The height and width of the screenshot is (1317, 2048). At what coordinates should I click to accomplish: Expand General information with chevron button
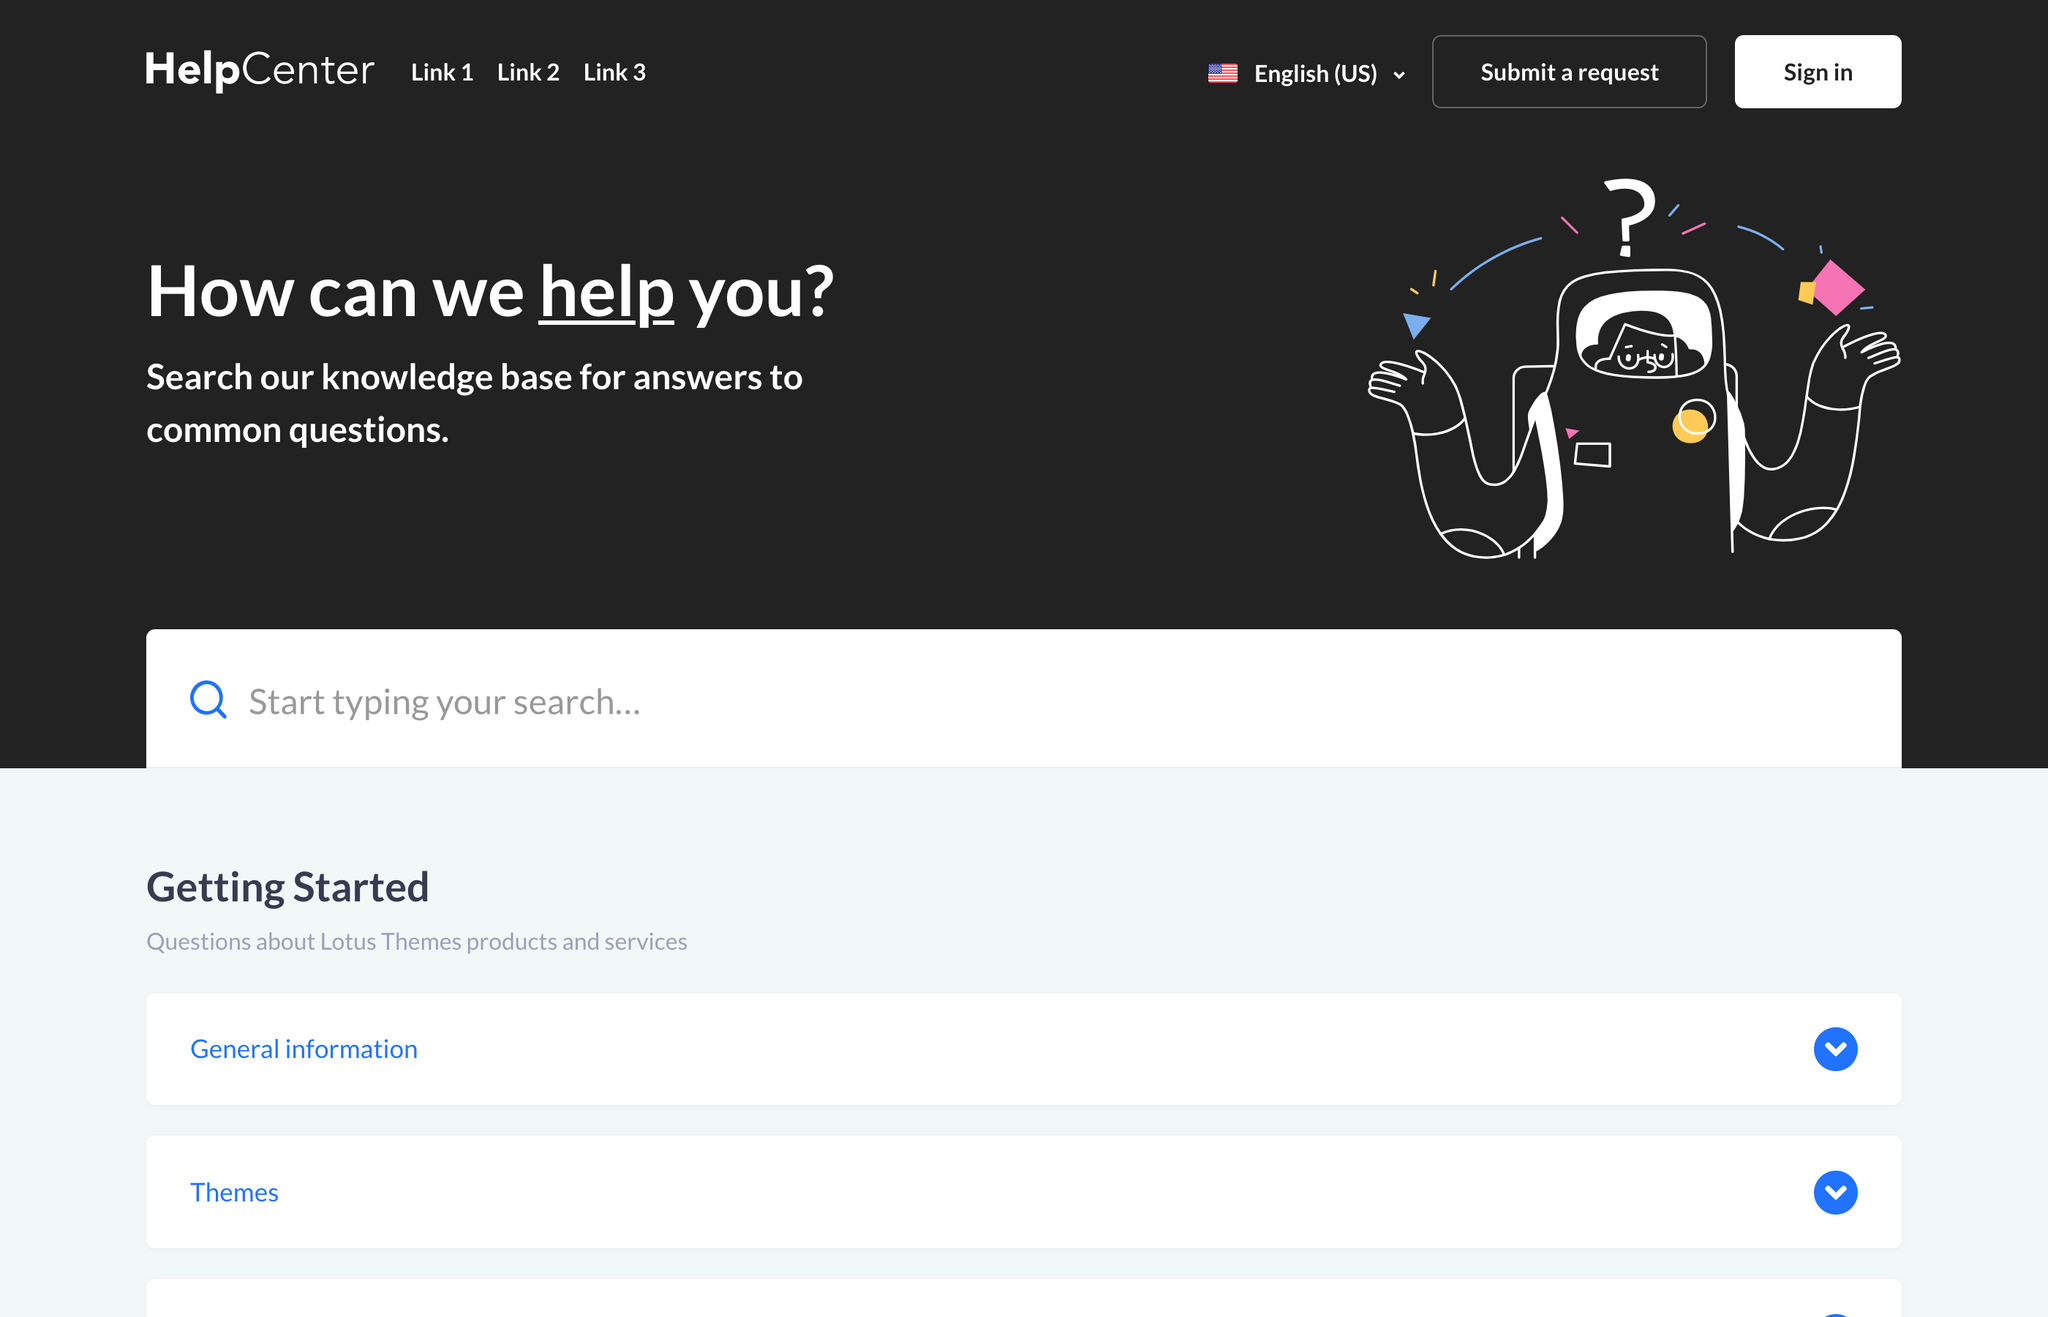pyautogui.click(x=1835, y=1049)
